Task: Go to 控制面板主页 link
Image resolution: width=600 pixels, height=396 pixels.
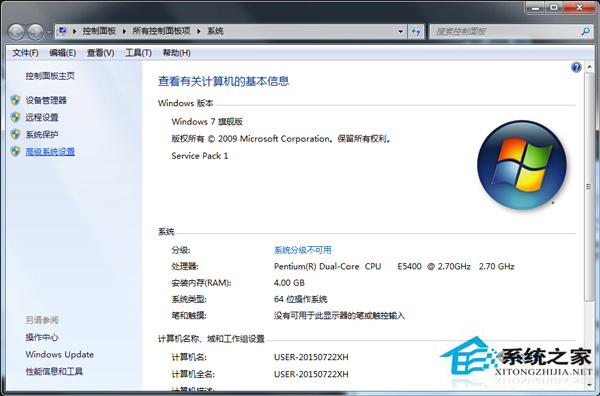Action: tap(50, 76)
